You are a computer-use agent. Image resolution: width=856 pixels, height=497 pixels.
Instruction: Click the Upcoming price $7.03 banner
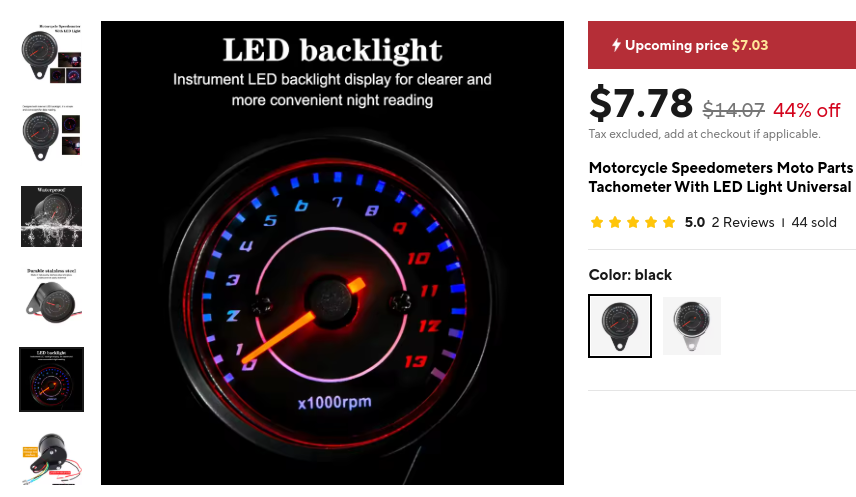(x=721, y=45)
